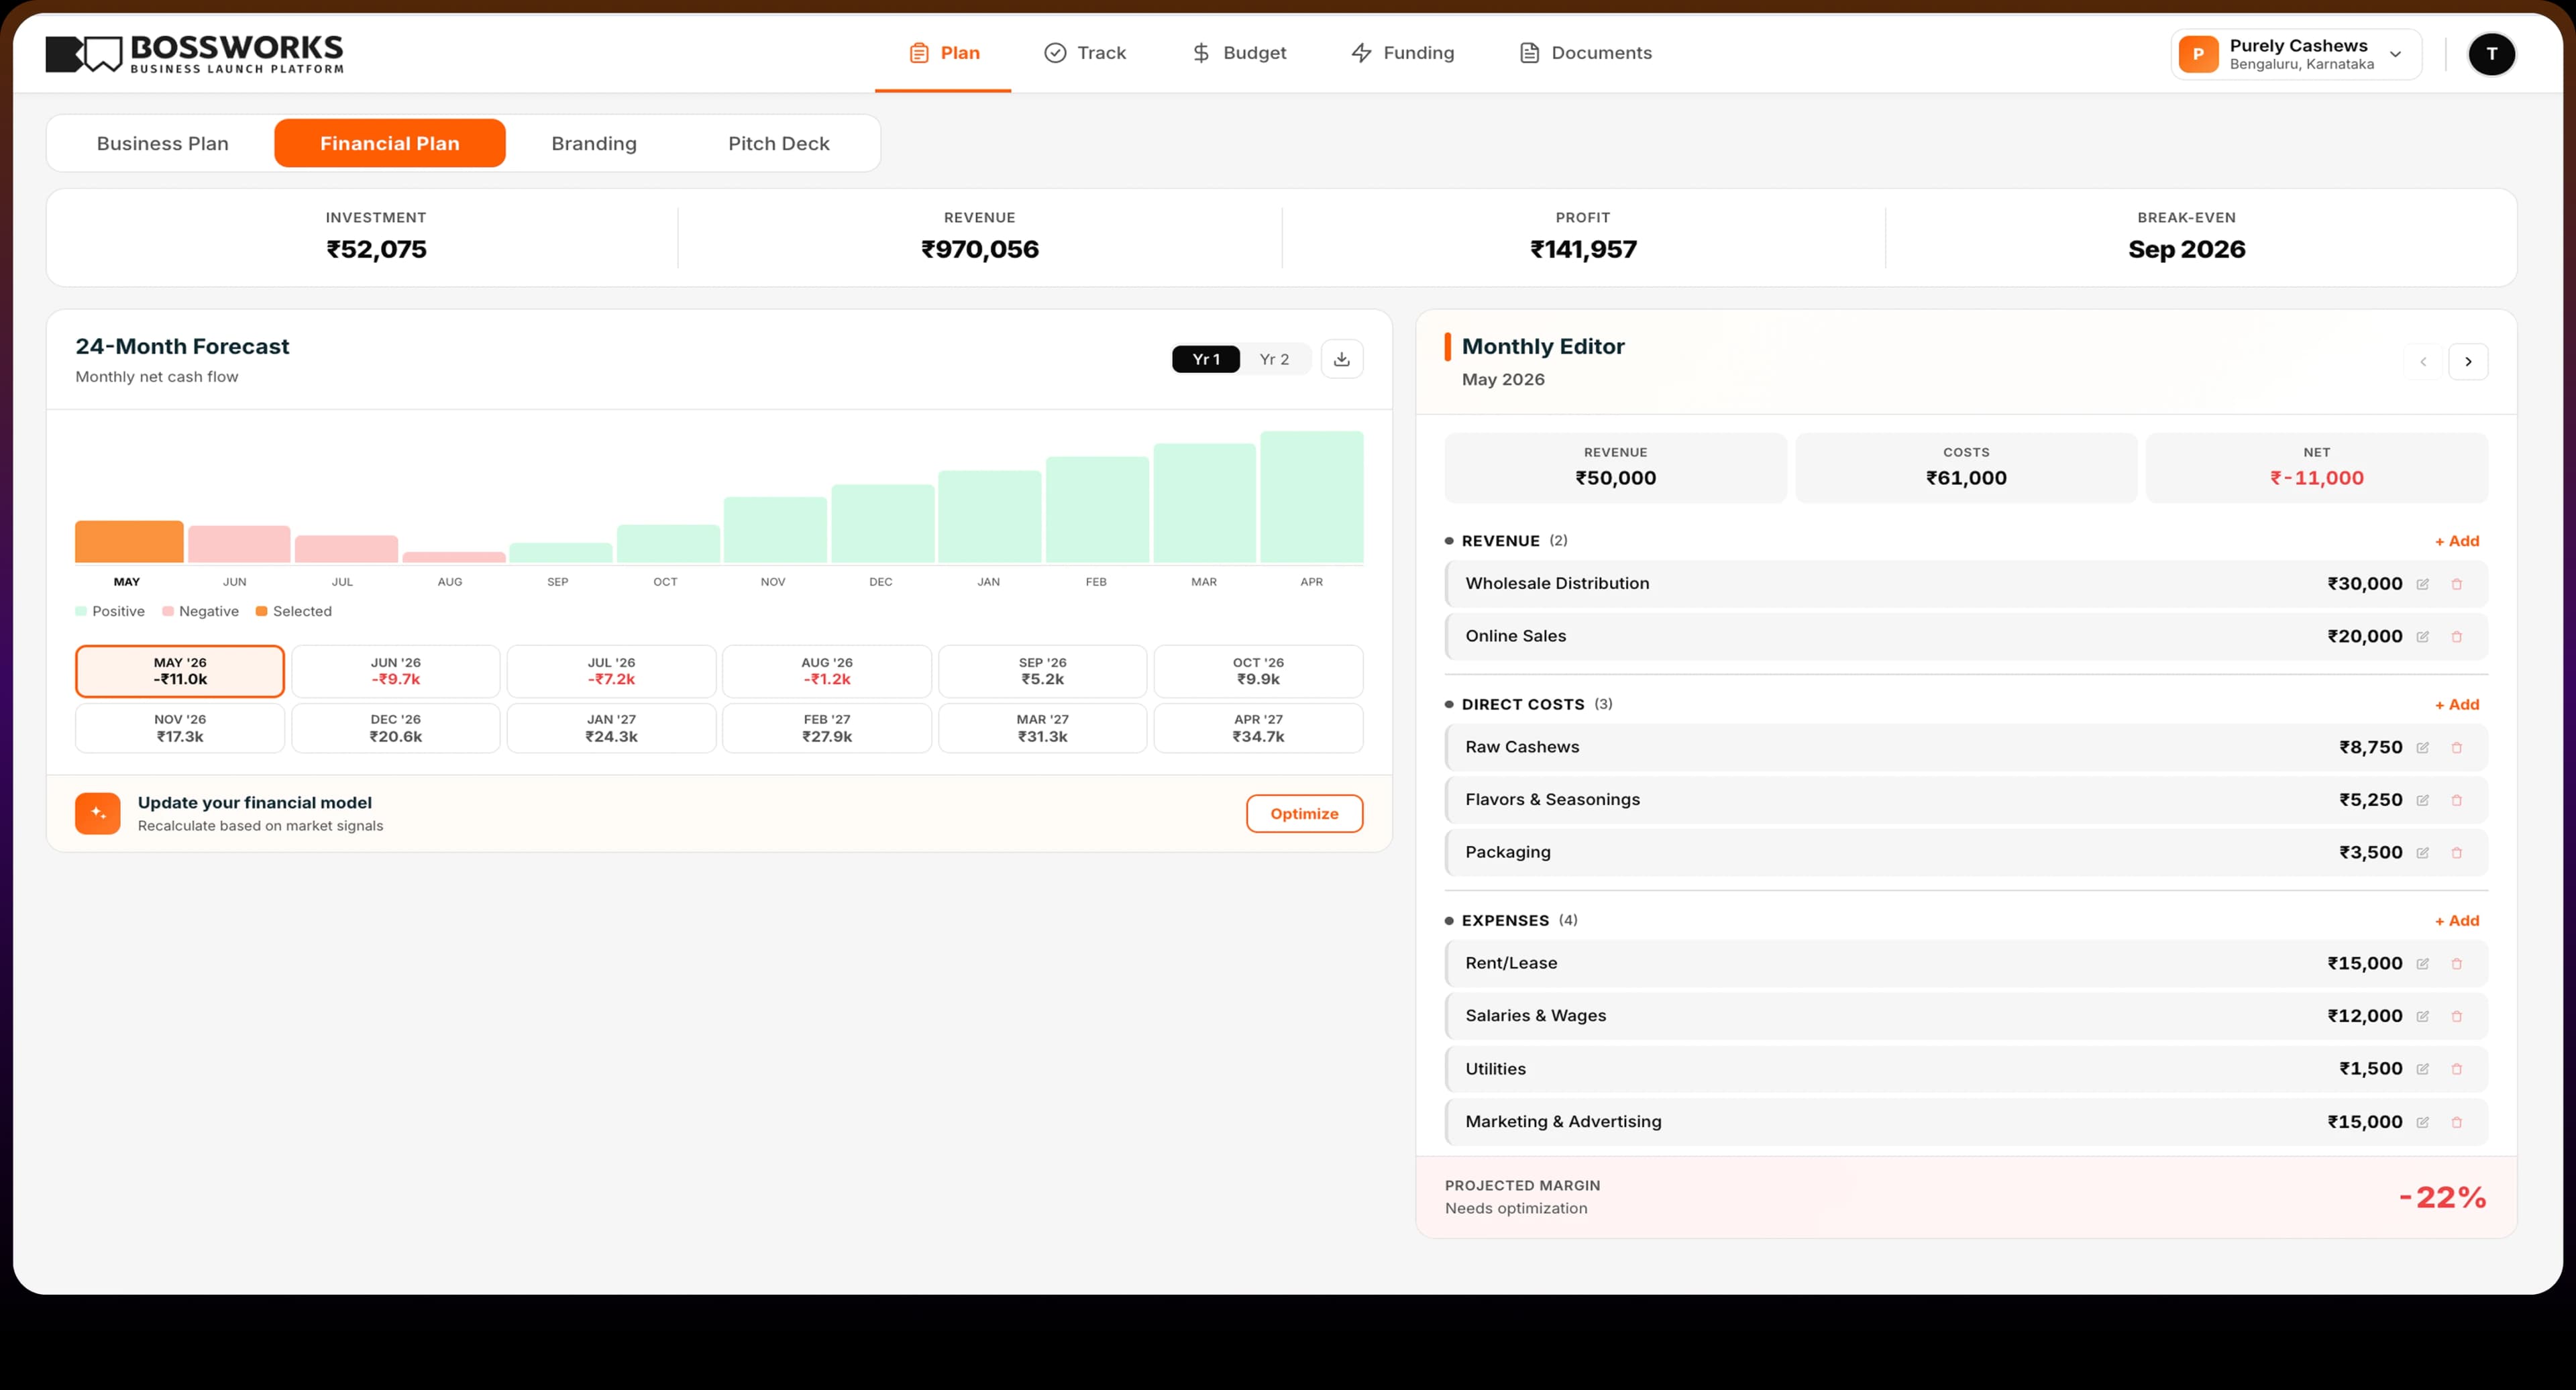
Task: Go to next month in Monthly Editor
Action: click(2468, 362)
